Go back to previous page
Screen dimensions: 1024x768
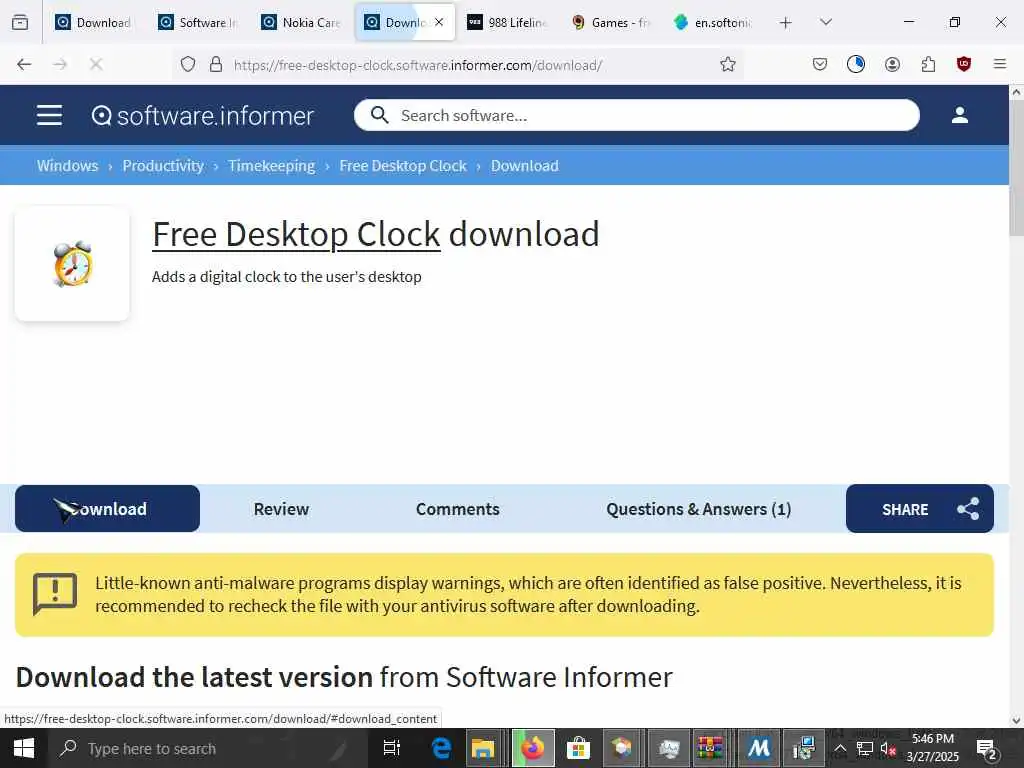click(24, 64)
